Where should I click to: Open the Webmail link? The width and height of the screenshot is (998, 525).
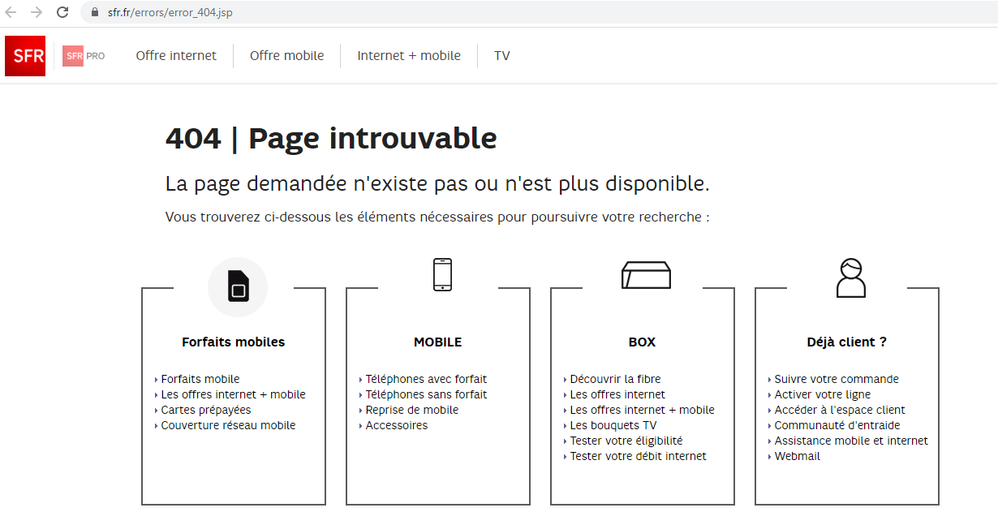click(797, 456)
